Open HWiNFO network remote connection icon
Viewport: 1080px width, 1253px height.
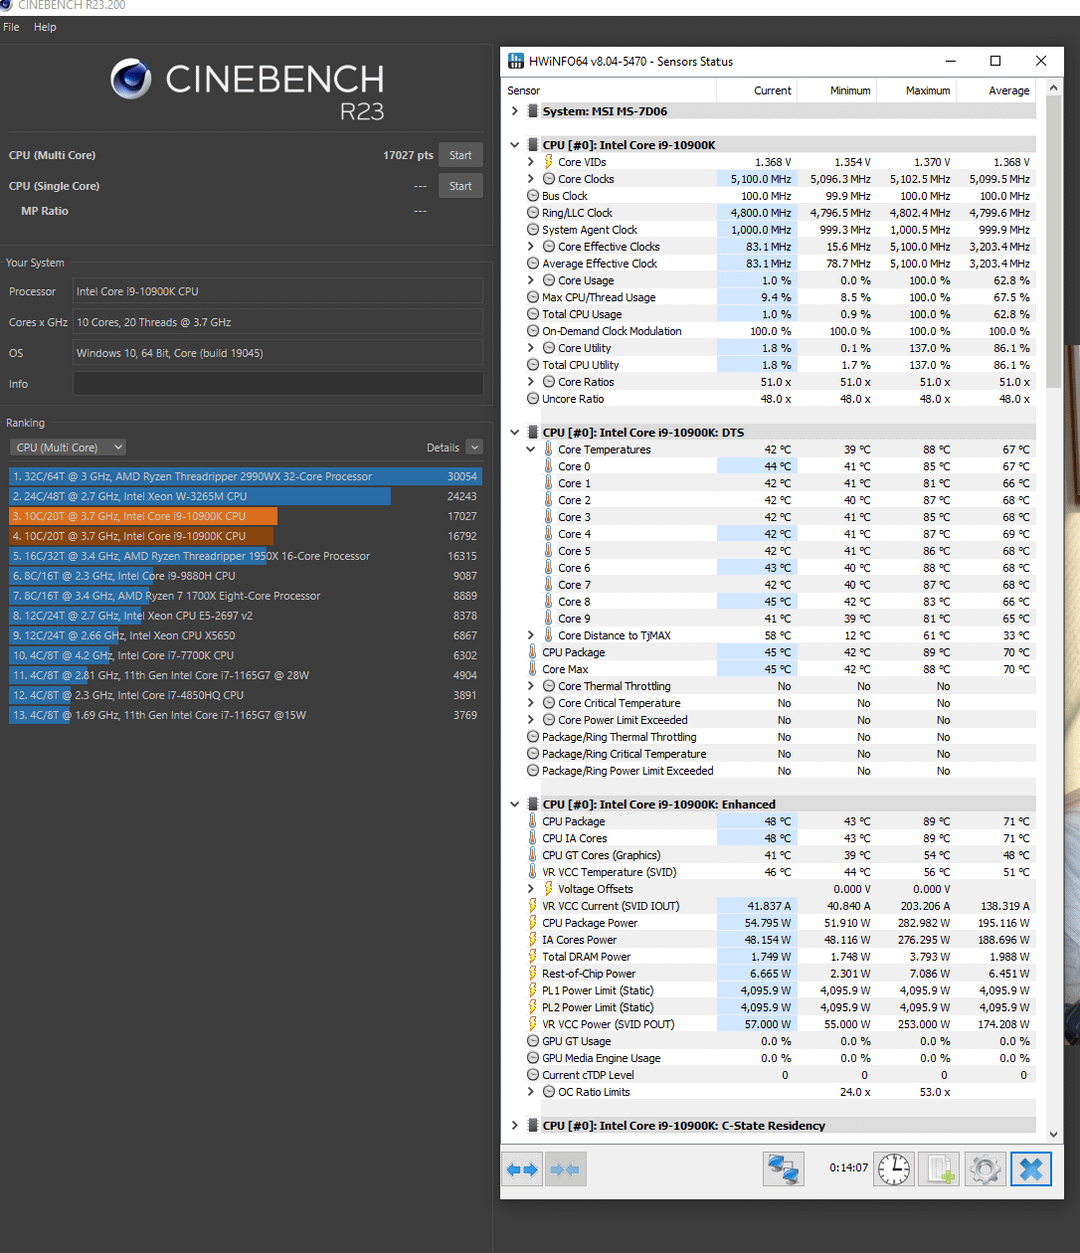[783, 1169]
